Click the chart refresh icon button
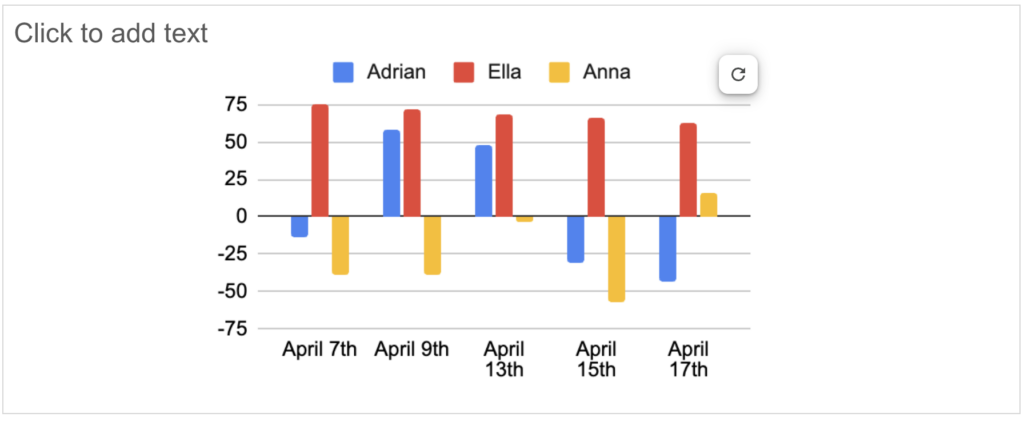This screenshot has height=421, width=1024. pos(738,74)
